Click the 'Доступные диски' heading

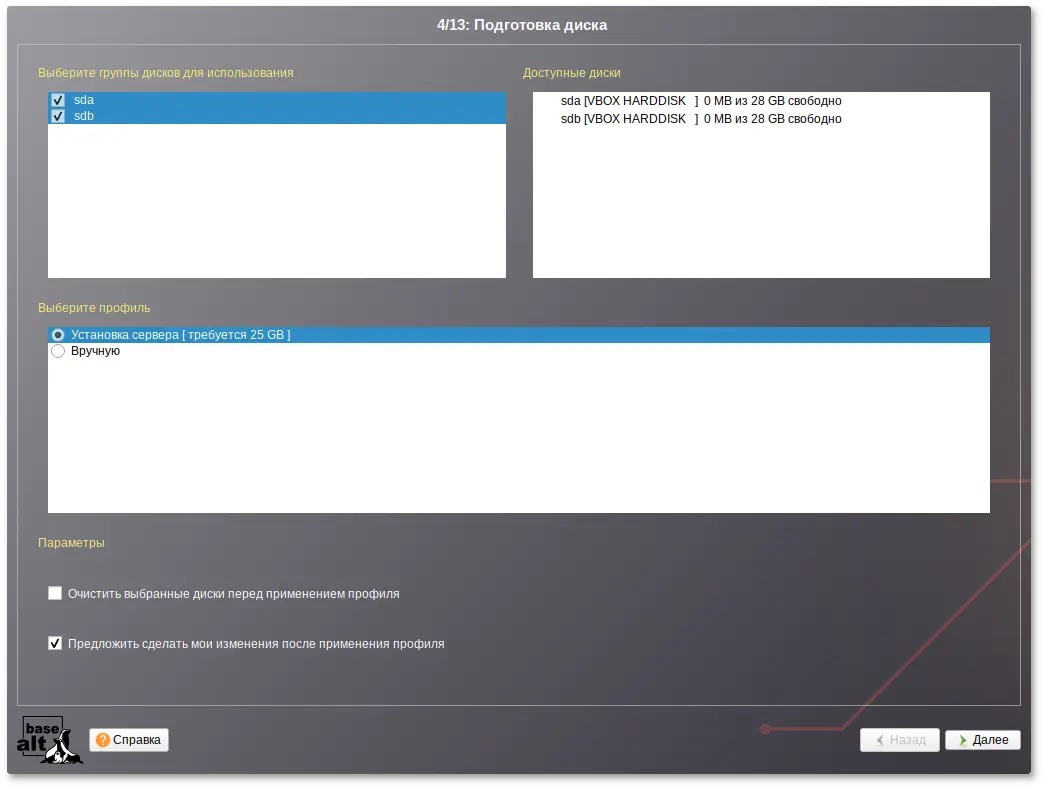tap(571, 73)
